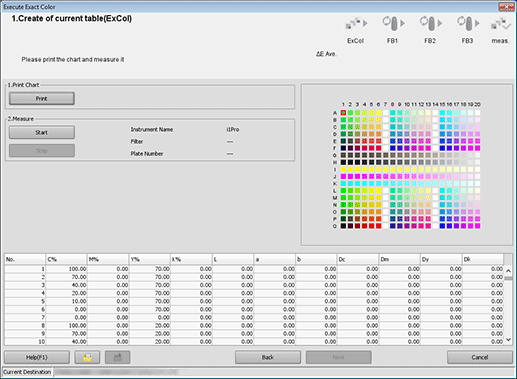This screenshot has height=379, width=517.
Task: Click the Dy column header
Action: 441,259
